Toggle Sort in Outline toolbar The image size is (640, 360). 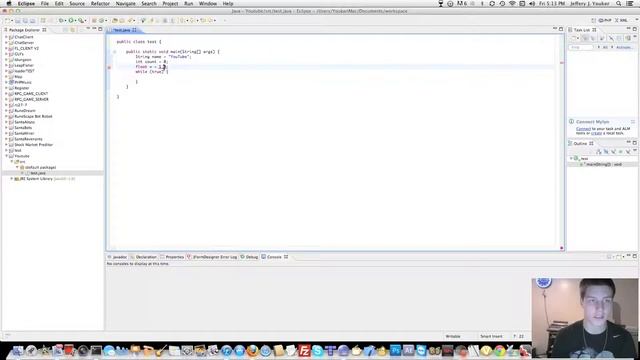pyautogui.click(x=599, y=152)
